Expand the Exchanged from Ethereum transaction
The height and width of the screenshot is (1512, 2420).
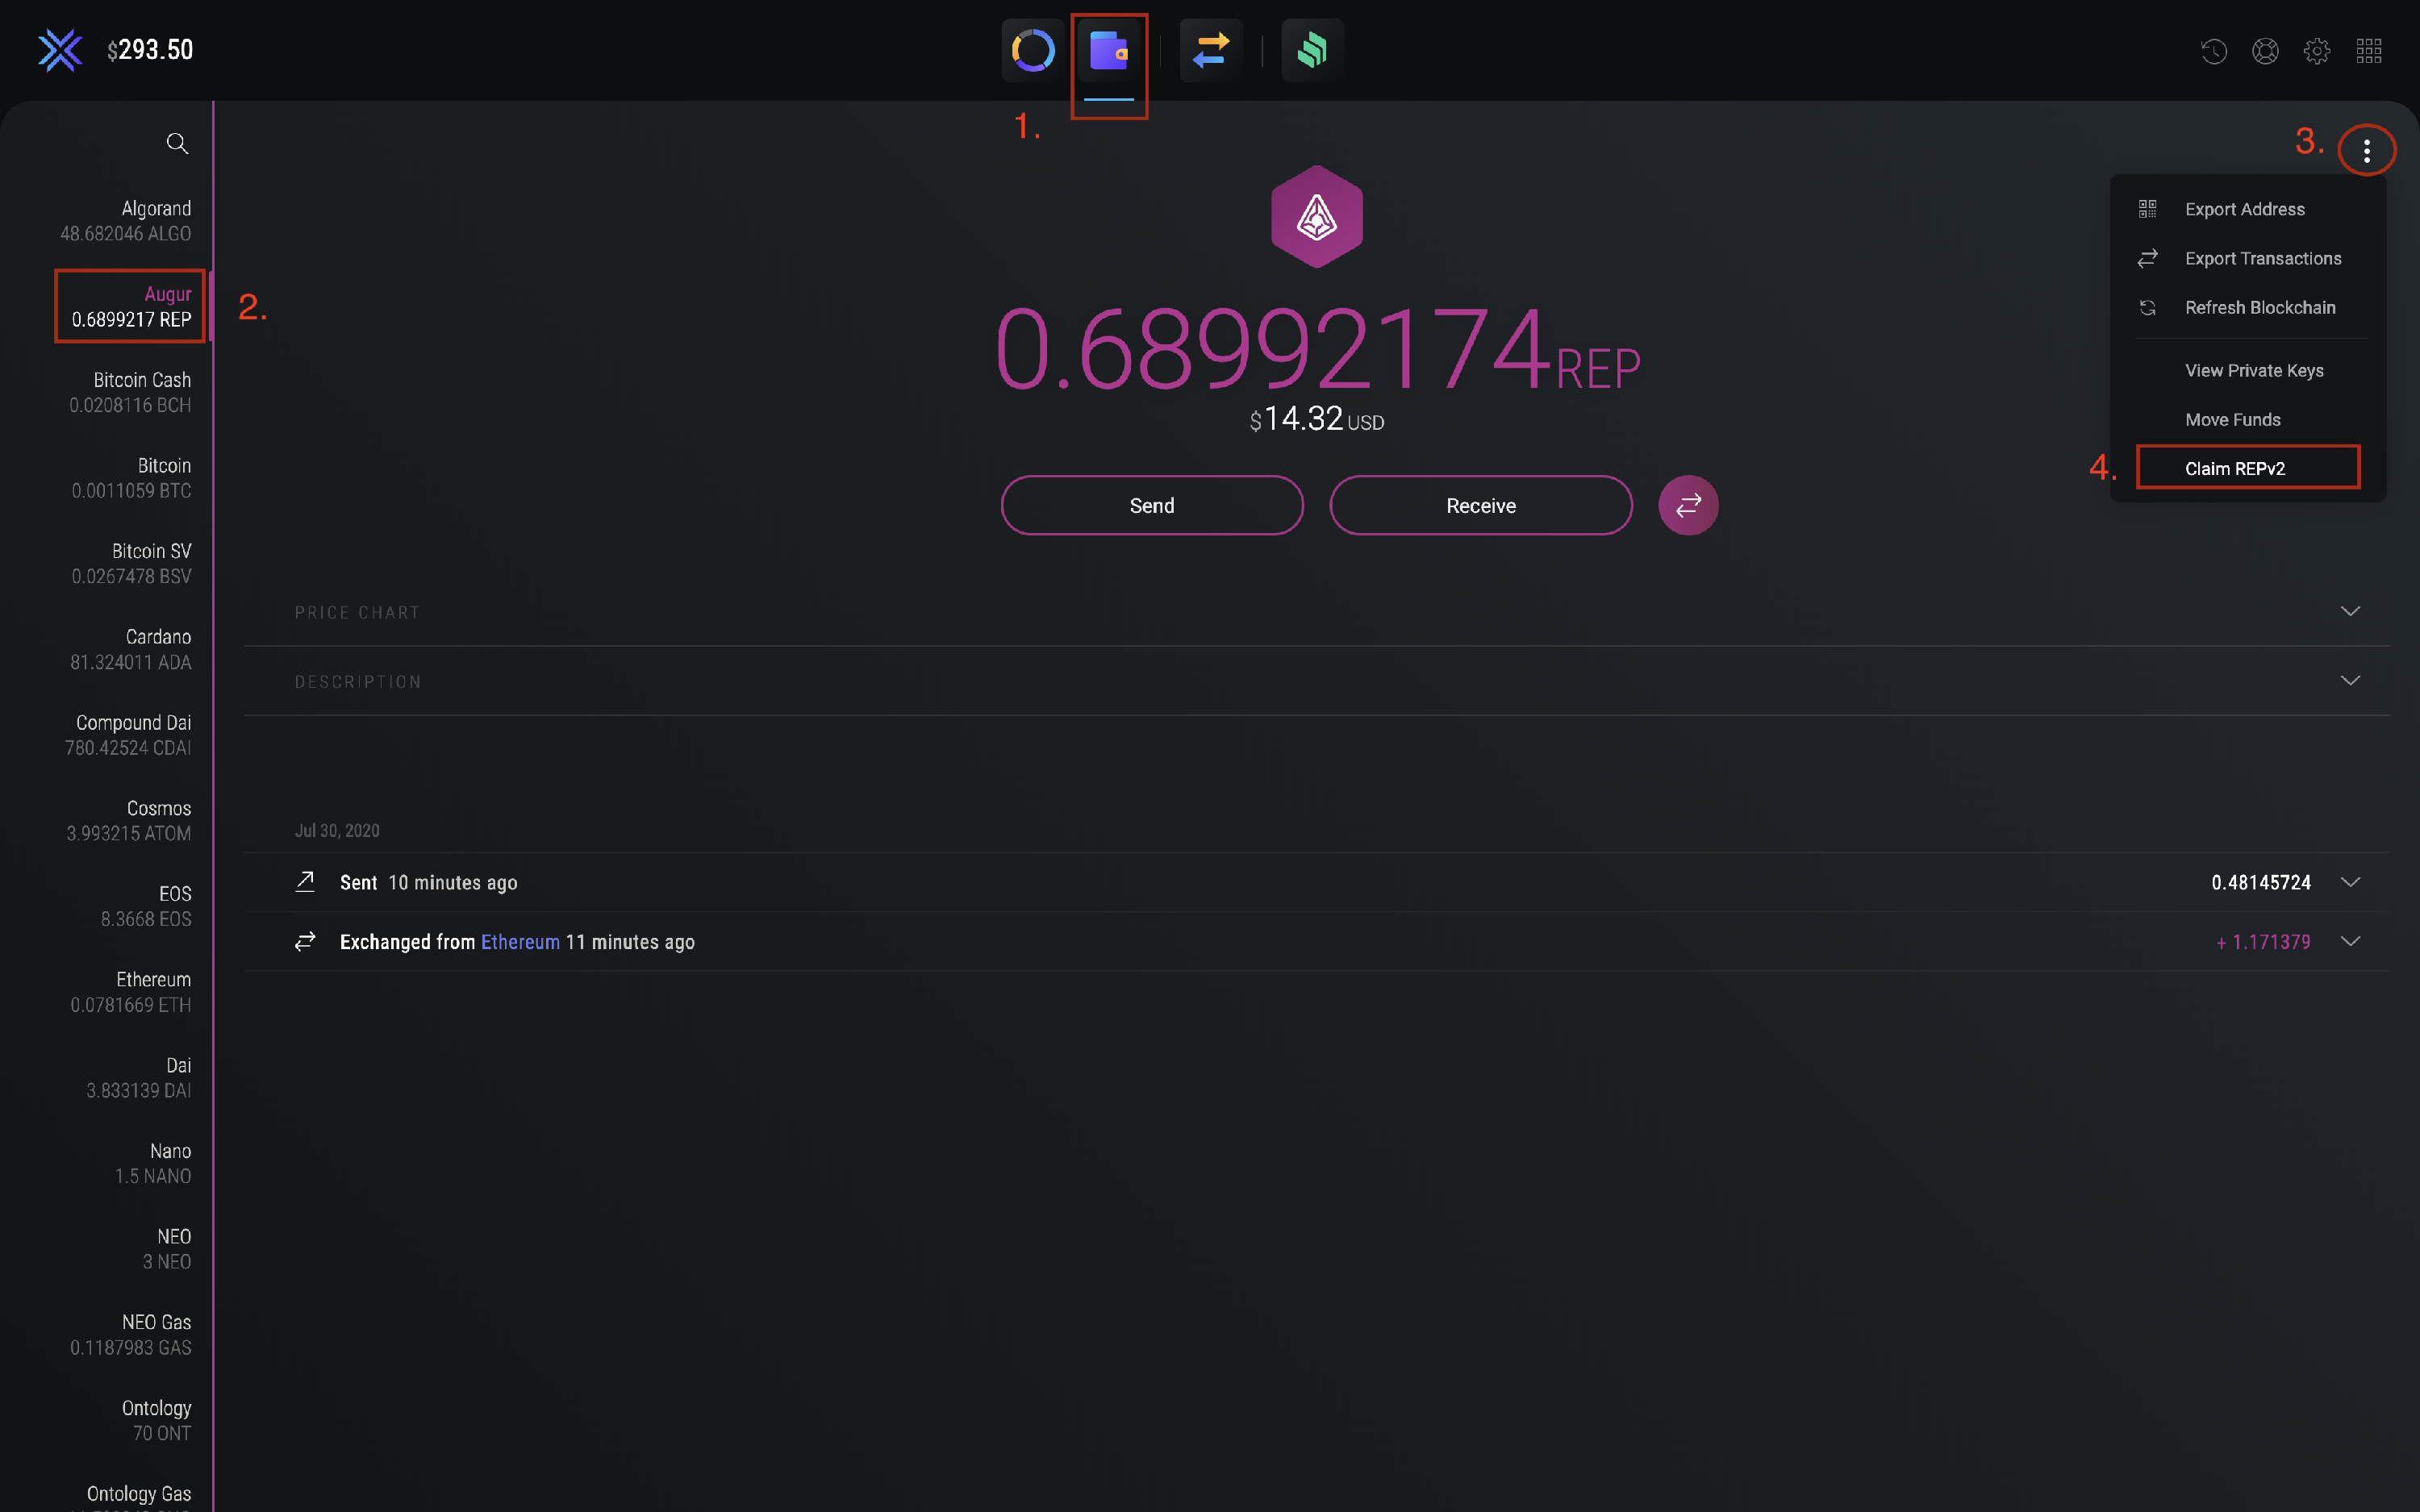click(2350, 941)
